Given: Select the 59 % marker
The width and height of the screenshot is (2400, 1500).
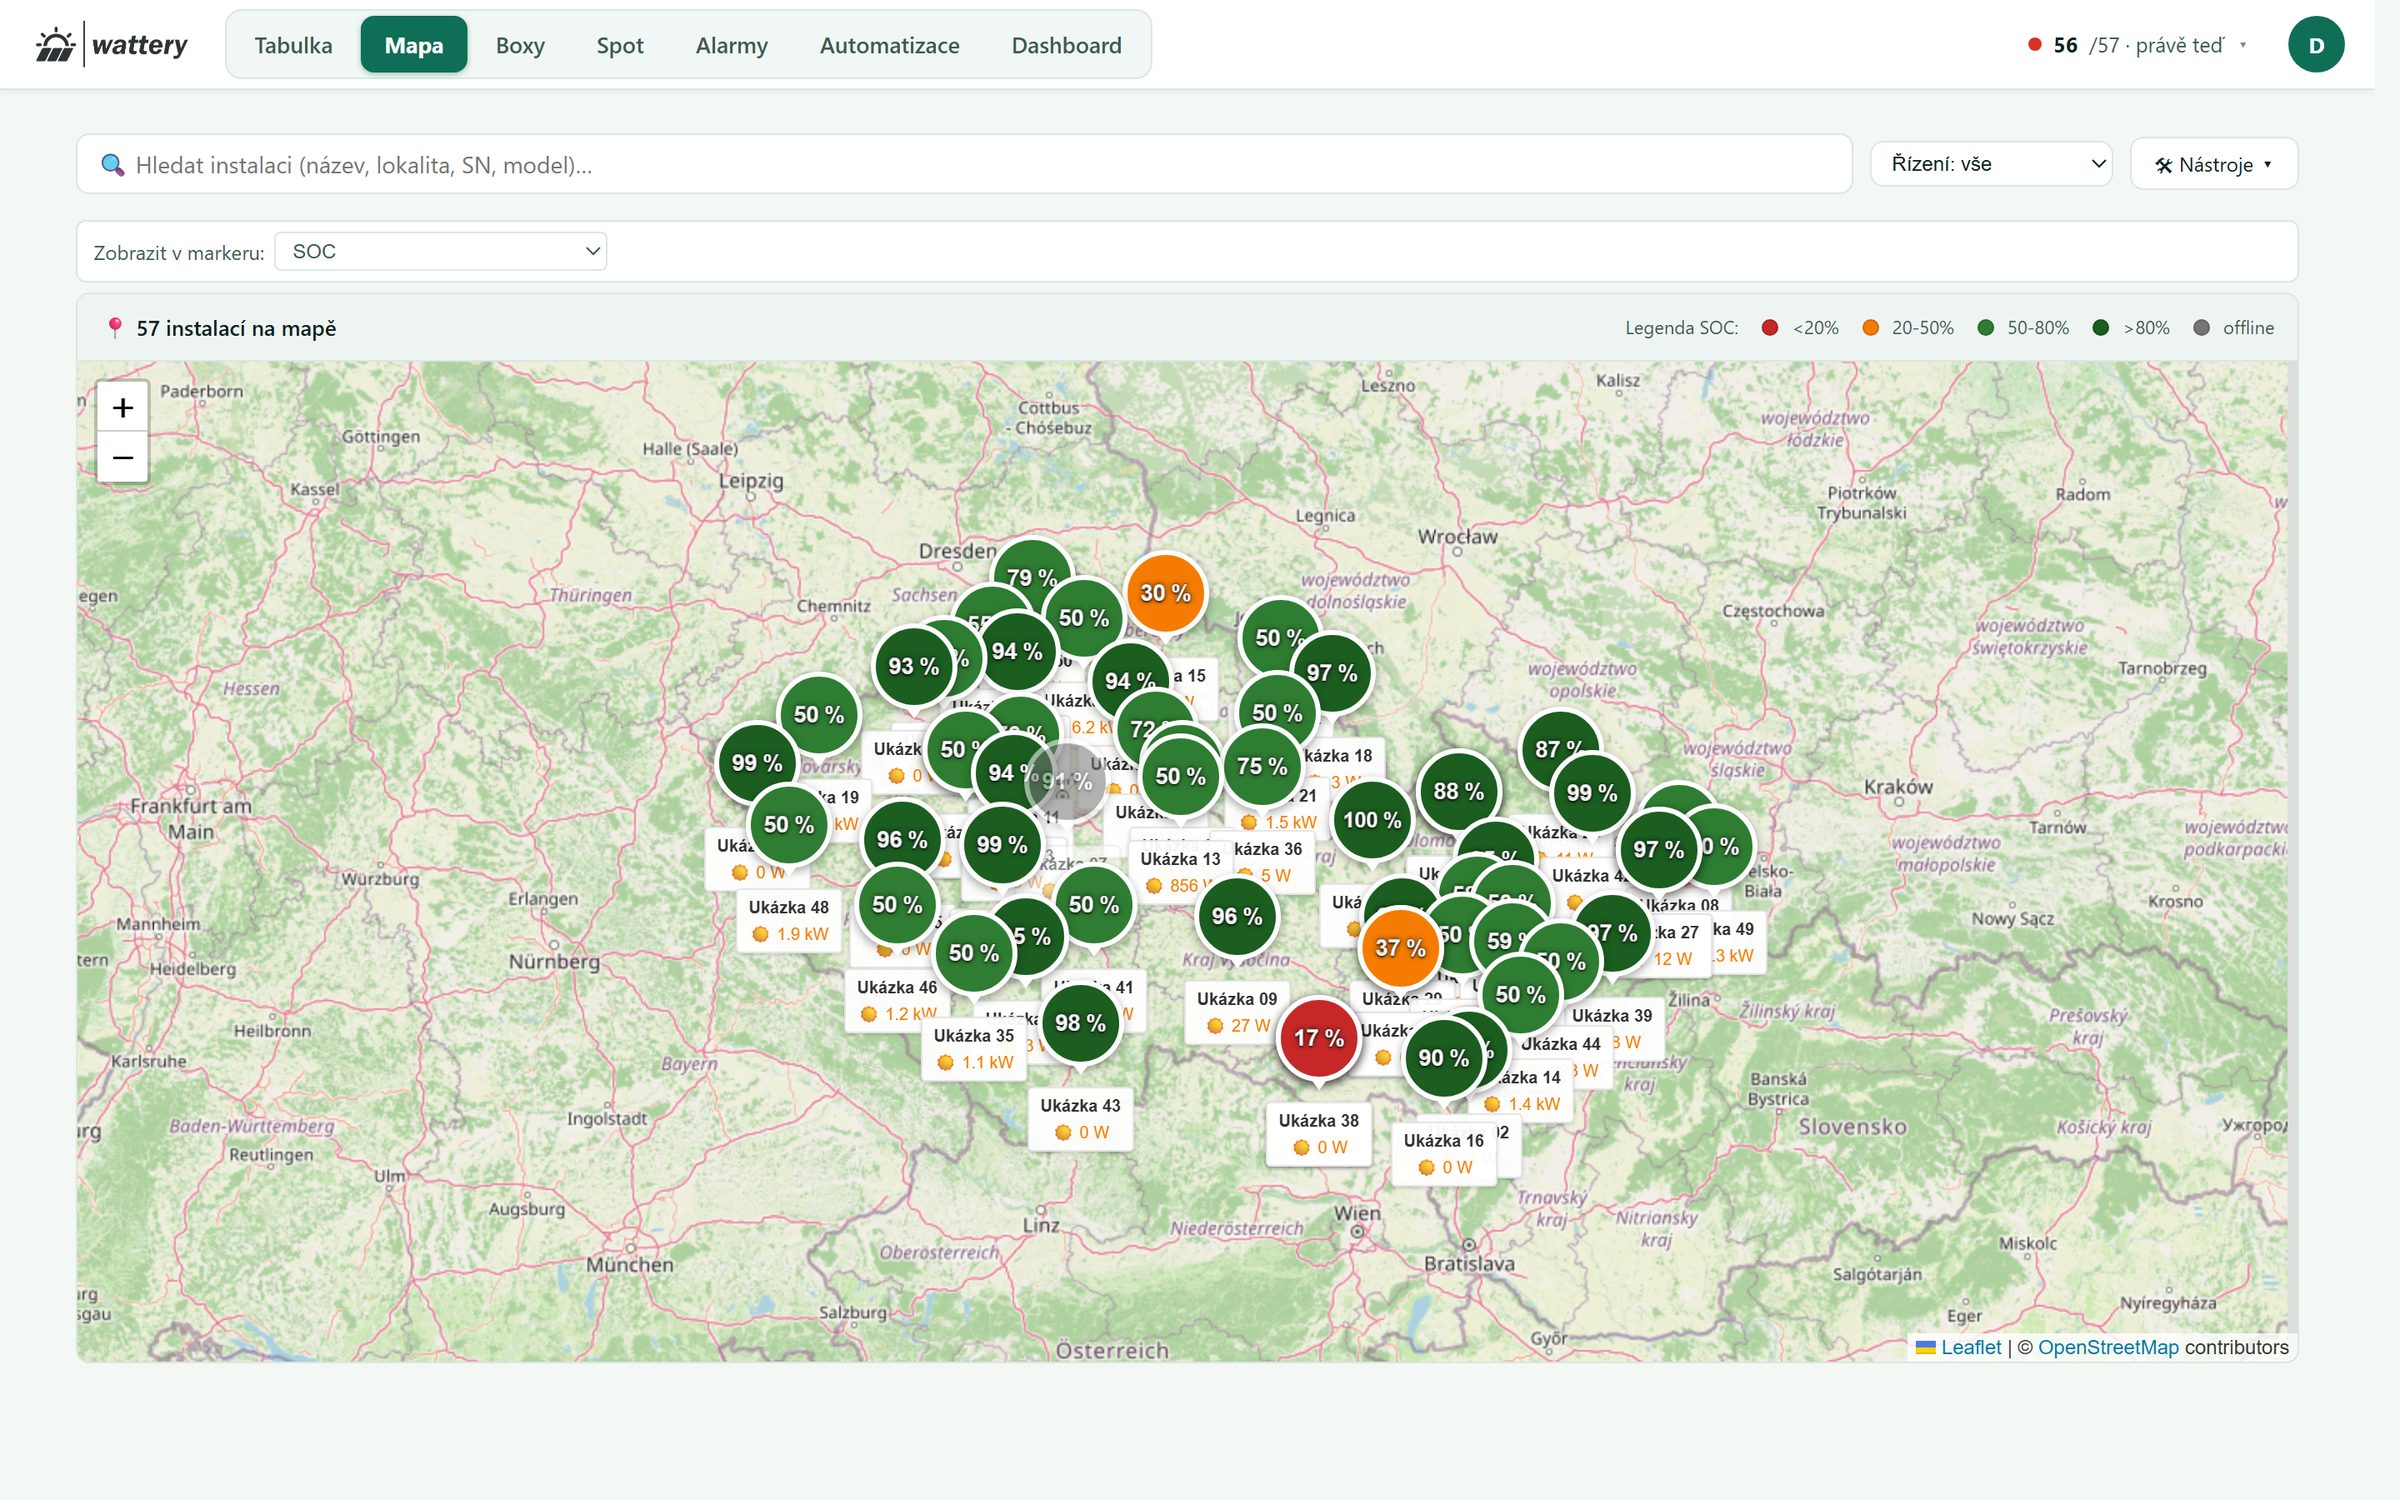Looking at the screenshot, I should coord(1508,940).
